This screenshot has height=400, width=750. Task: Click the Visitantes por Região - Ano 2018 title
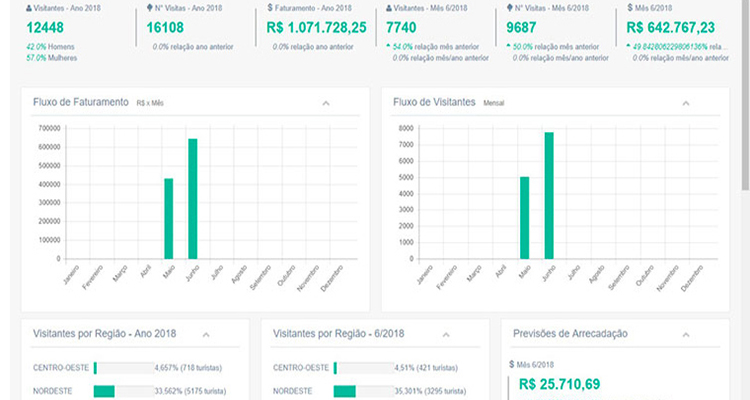click(x=104, y=333)
